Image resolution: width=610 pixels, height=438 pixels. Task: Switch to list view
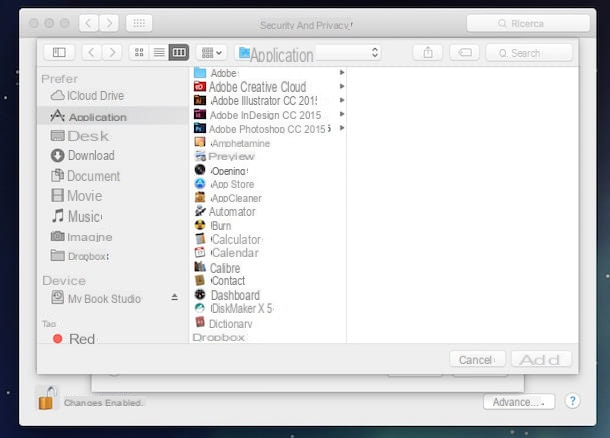pos(159,52)
